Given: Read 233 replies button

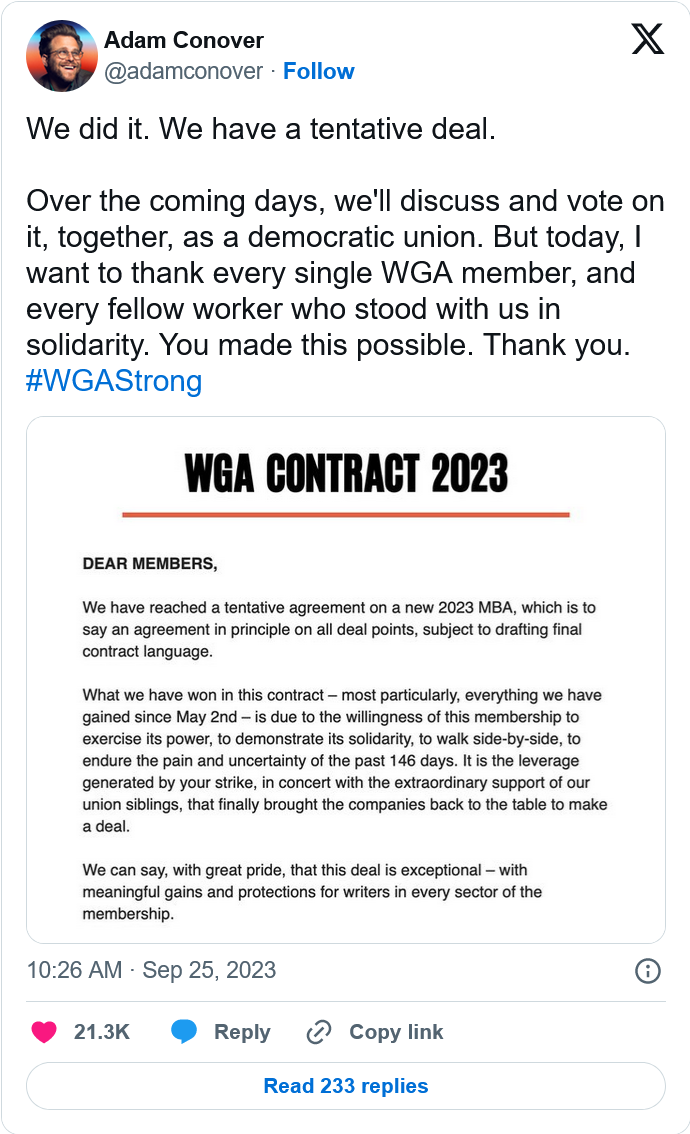Looking at the screenshot, I should [346, 1086].
